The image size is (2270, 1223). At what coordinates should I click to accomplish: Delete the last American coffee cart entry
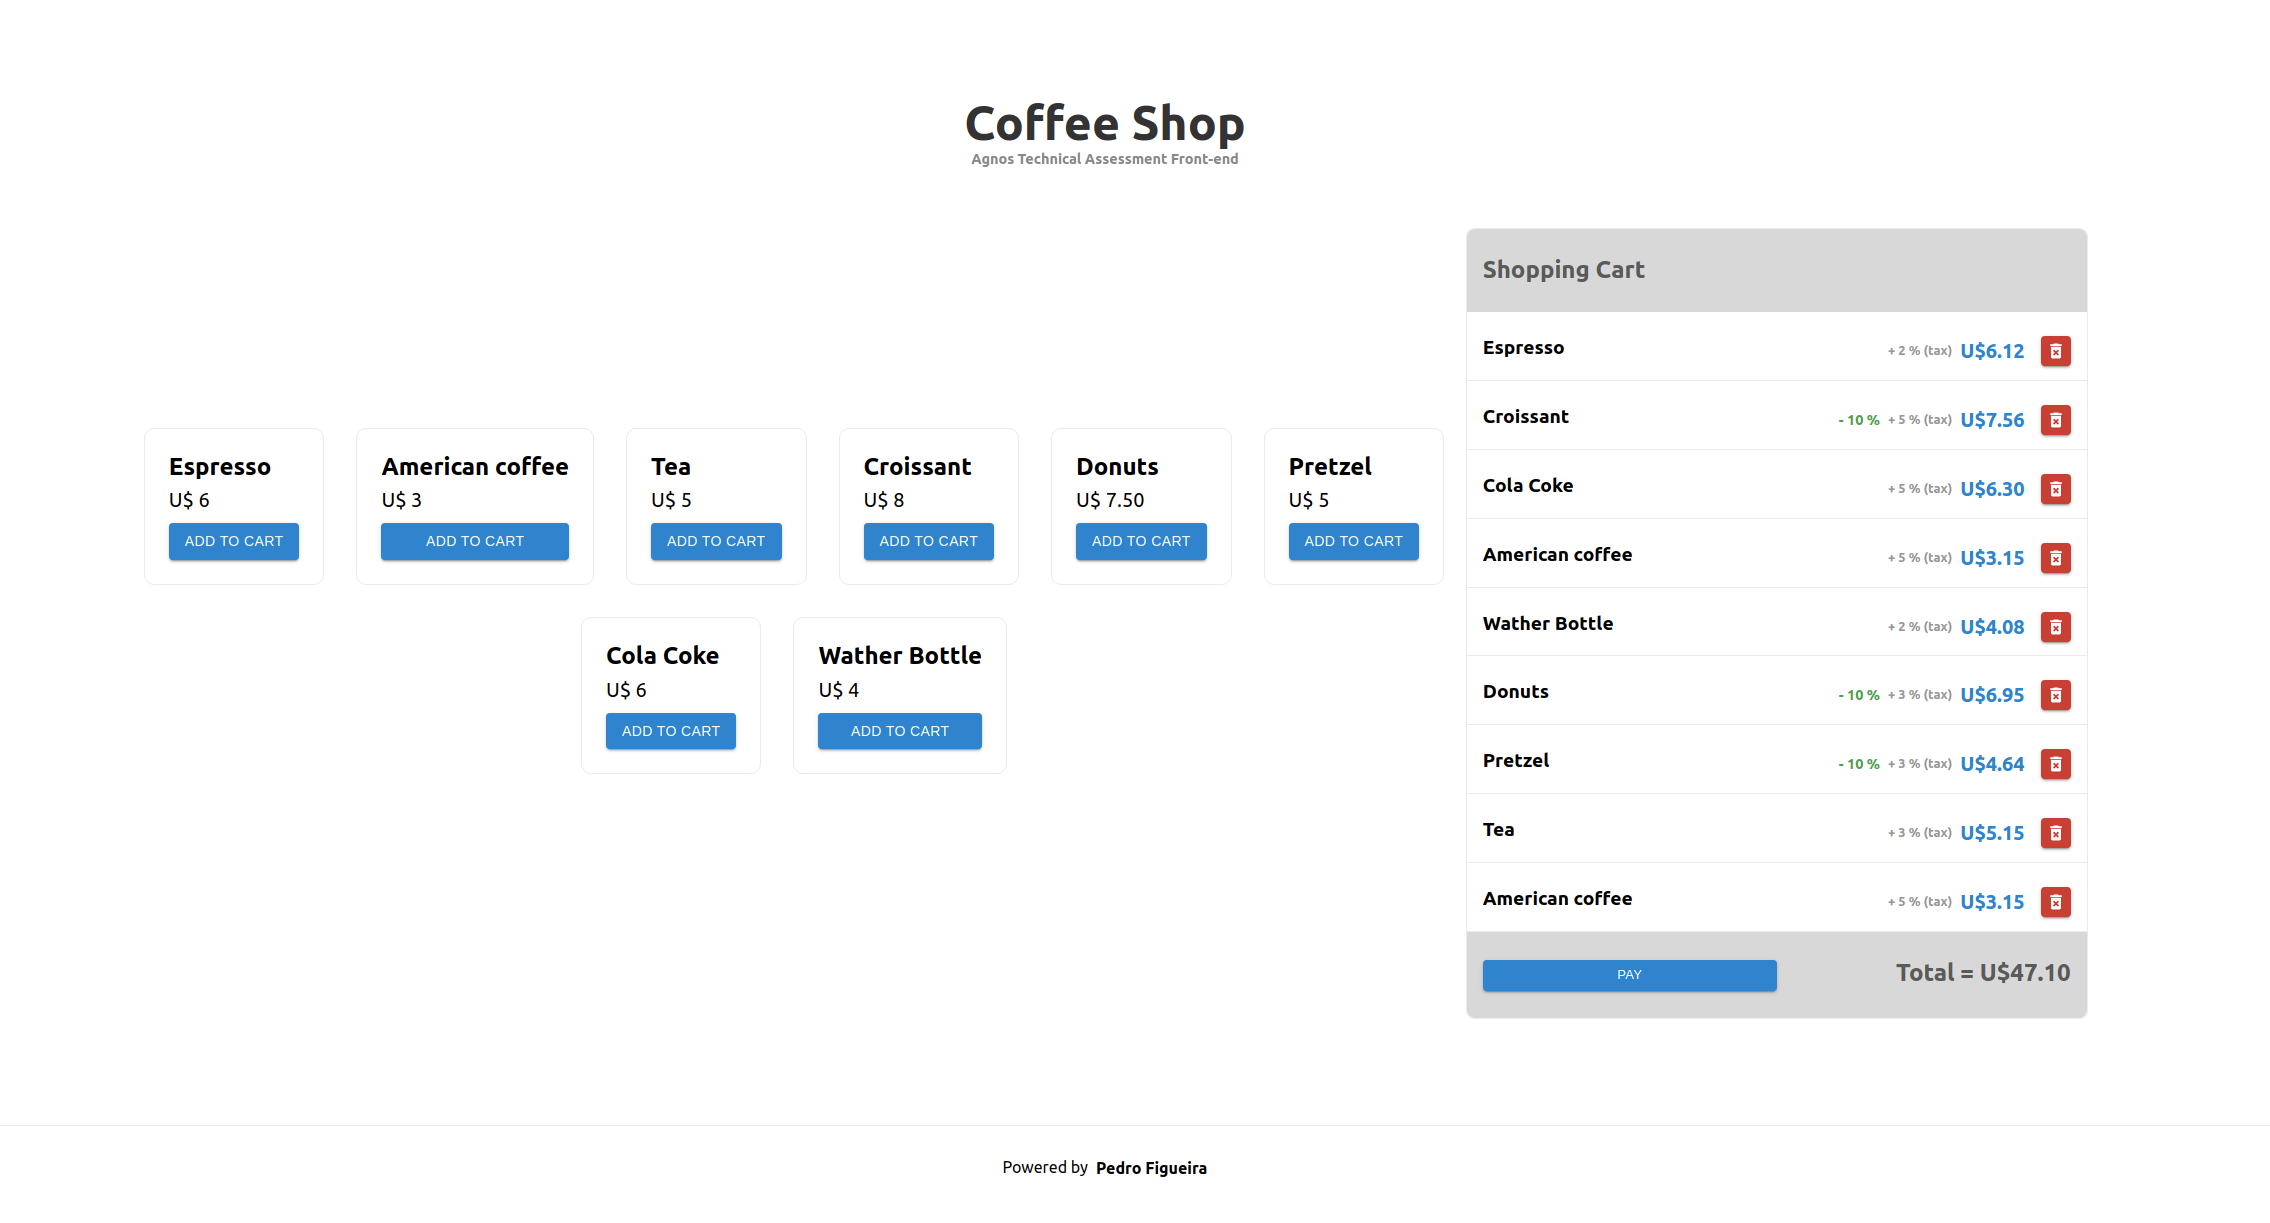2055,902
